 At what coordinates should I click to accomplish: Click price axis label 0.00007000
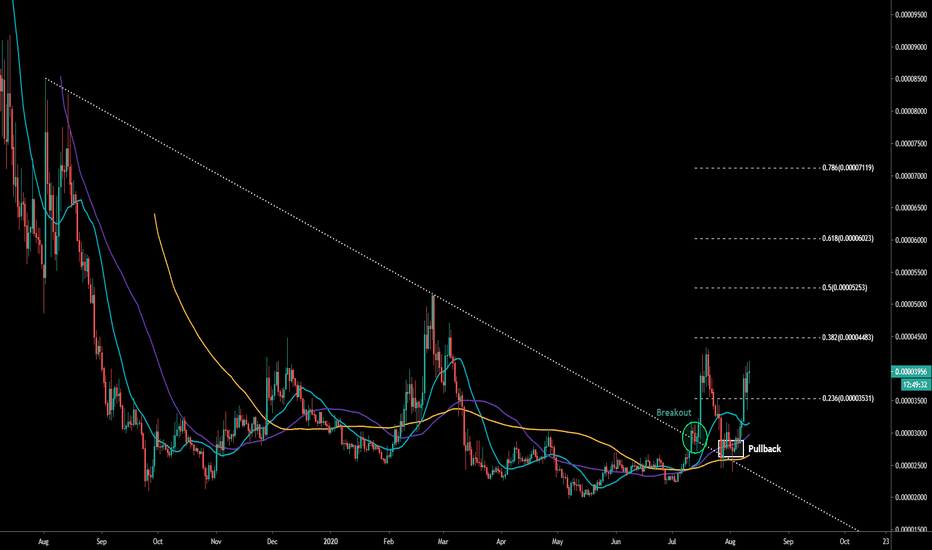(911, 176)
